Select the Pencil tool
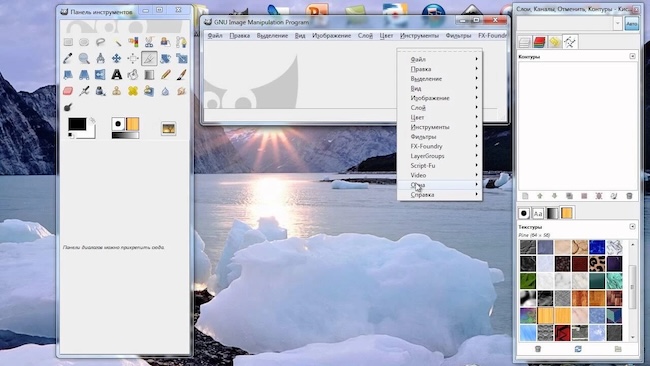 [x=165, y=75]
